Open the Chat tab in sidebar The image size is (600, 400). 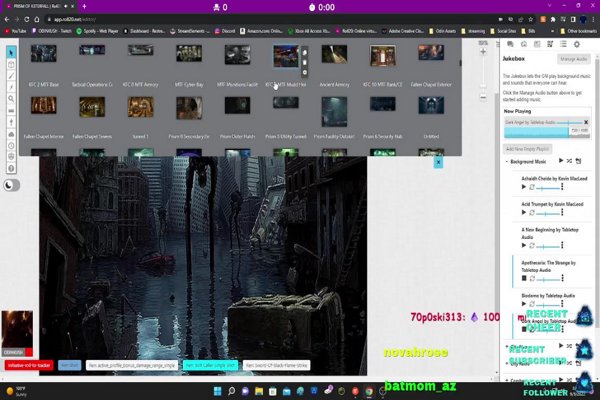point(510,44)
